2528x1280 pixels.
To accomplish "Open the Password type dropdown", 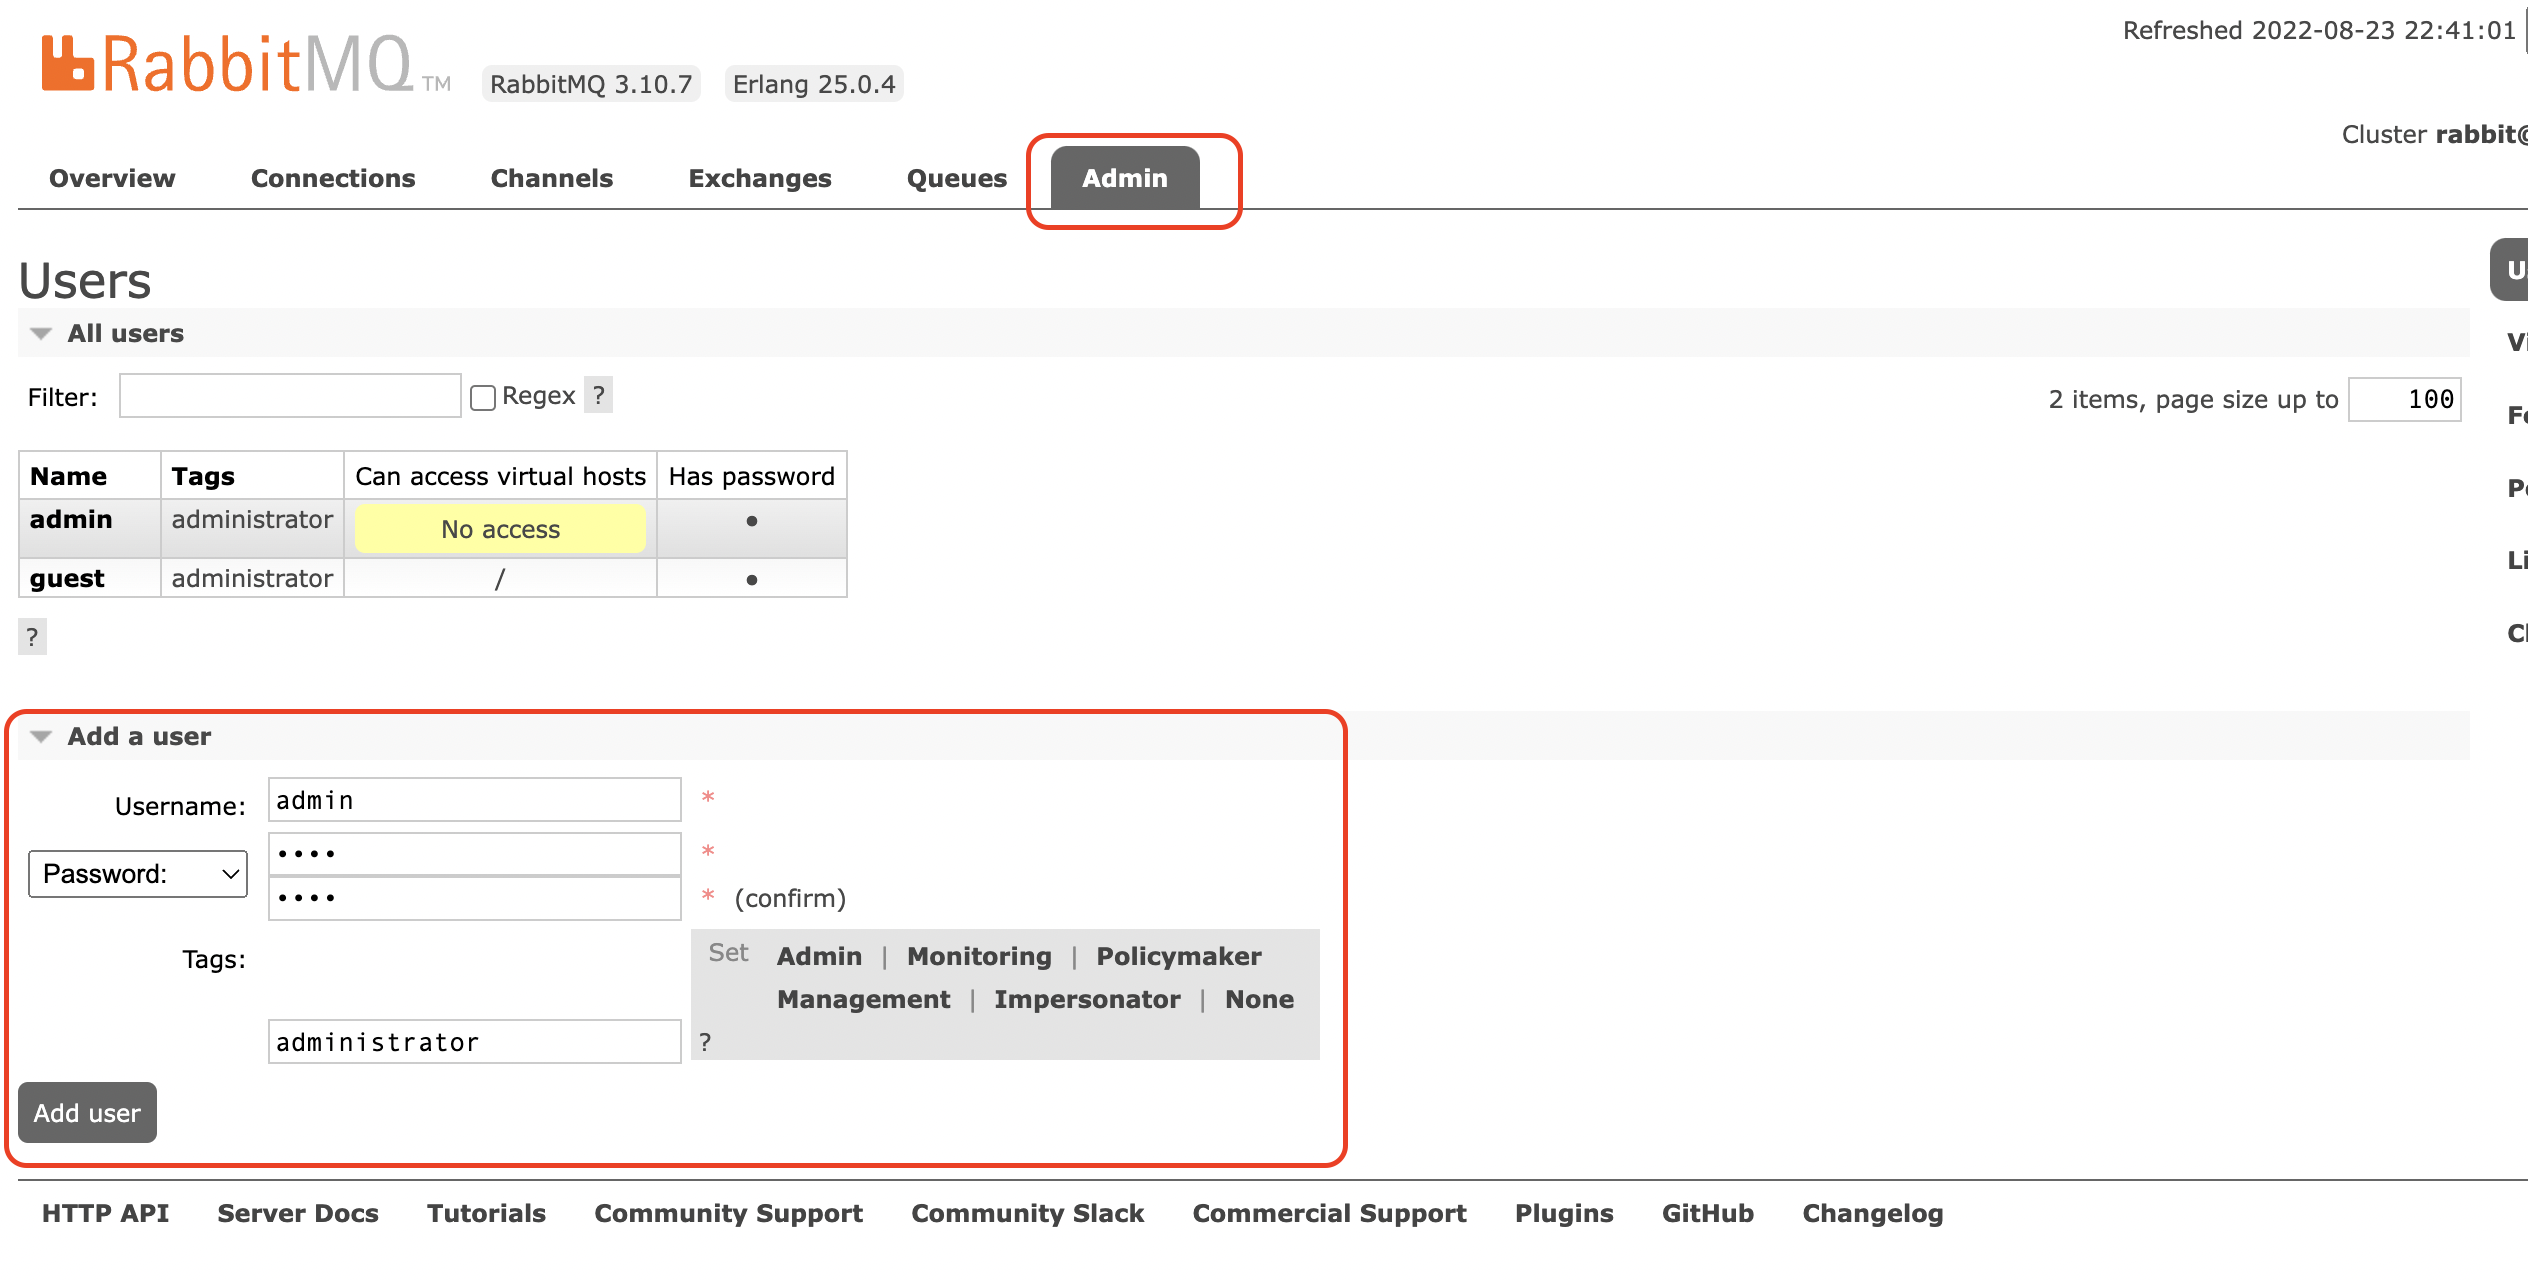I will click(x=138, y=874).
